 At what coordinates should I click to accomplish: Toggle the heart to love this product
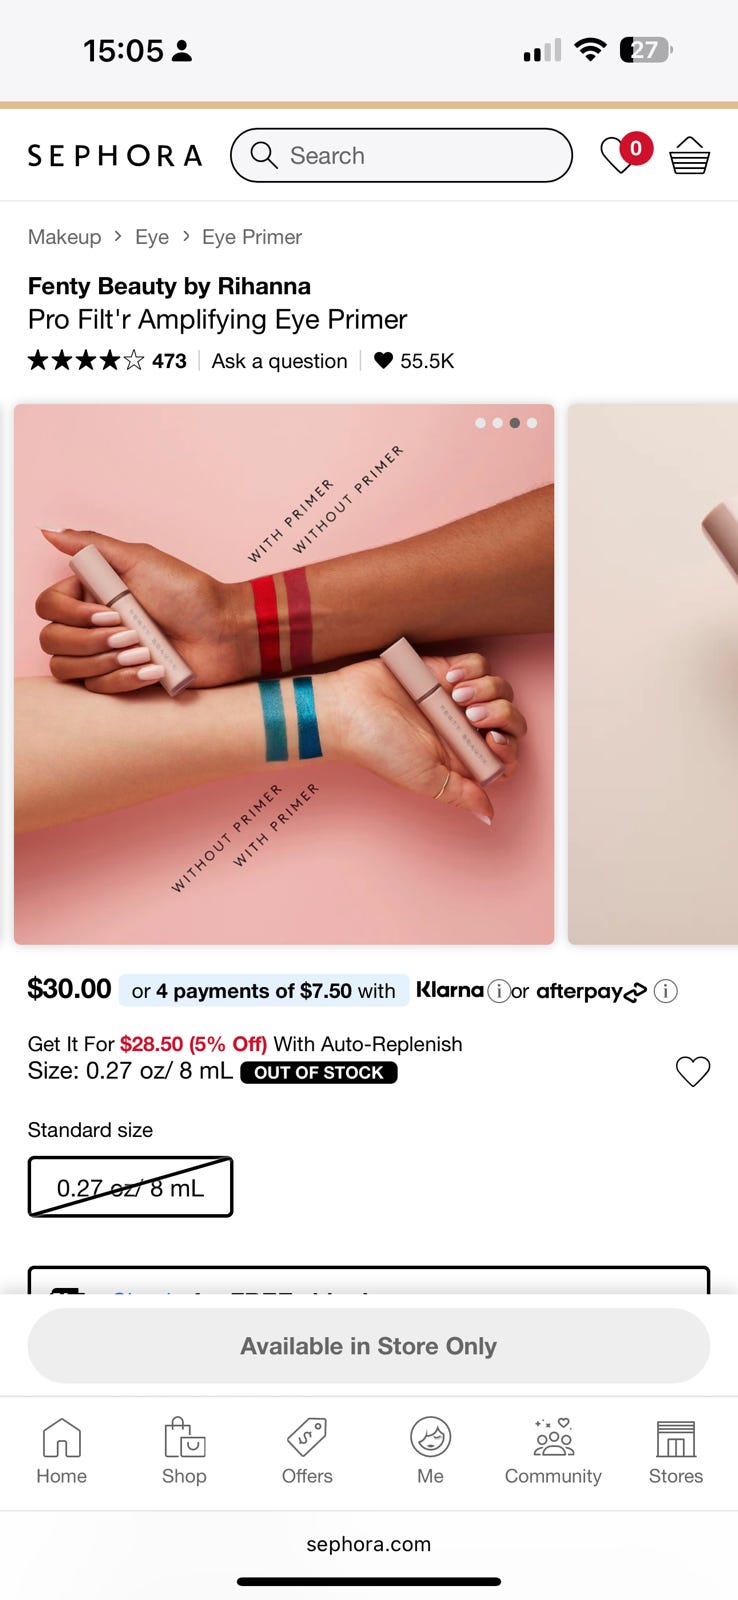[x=693, y=1071]
